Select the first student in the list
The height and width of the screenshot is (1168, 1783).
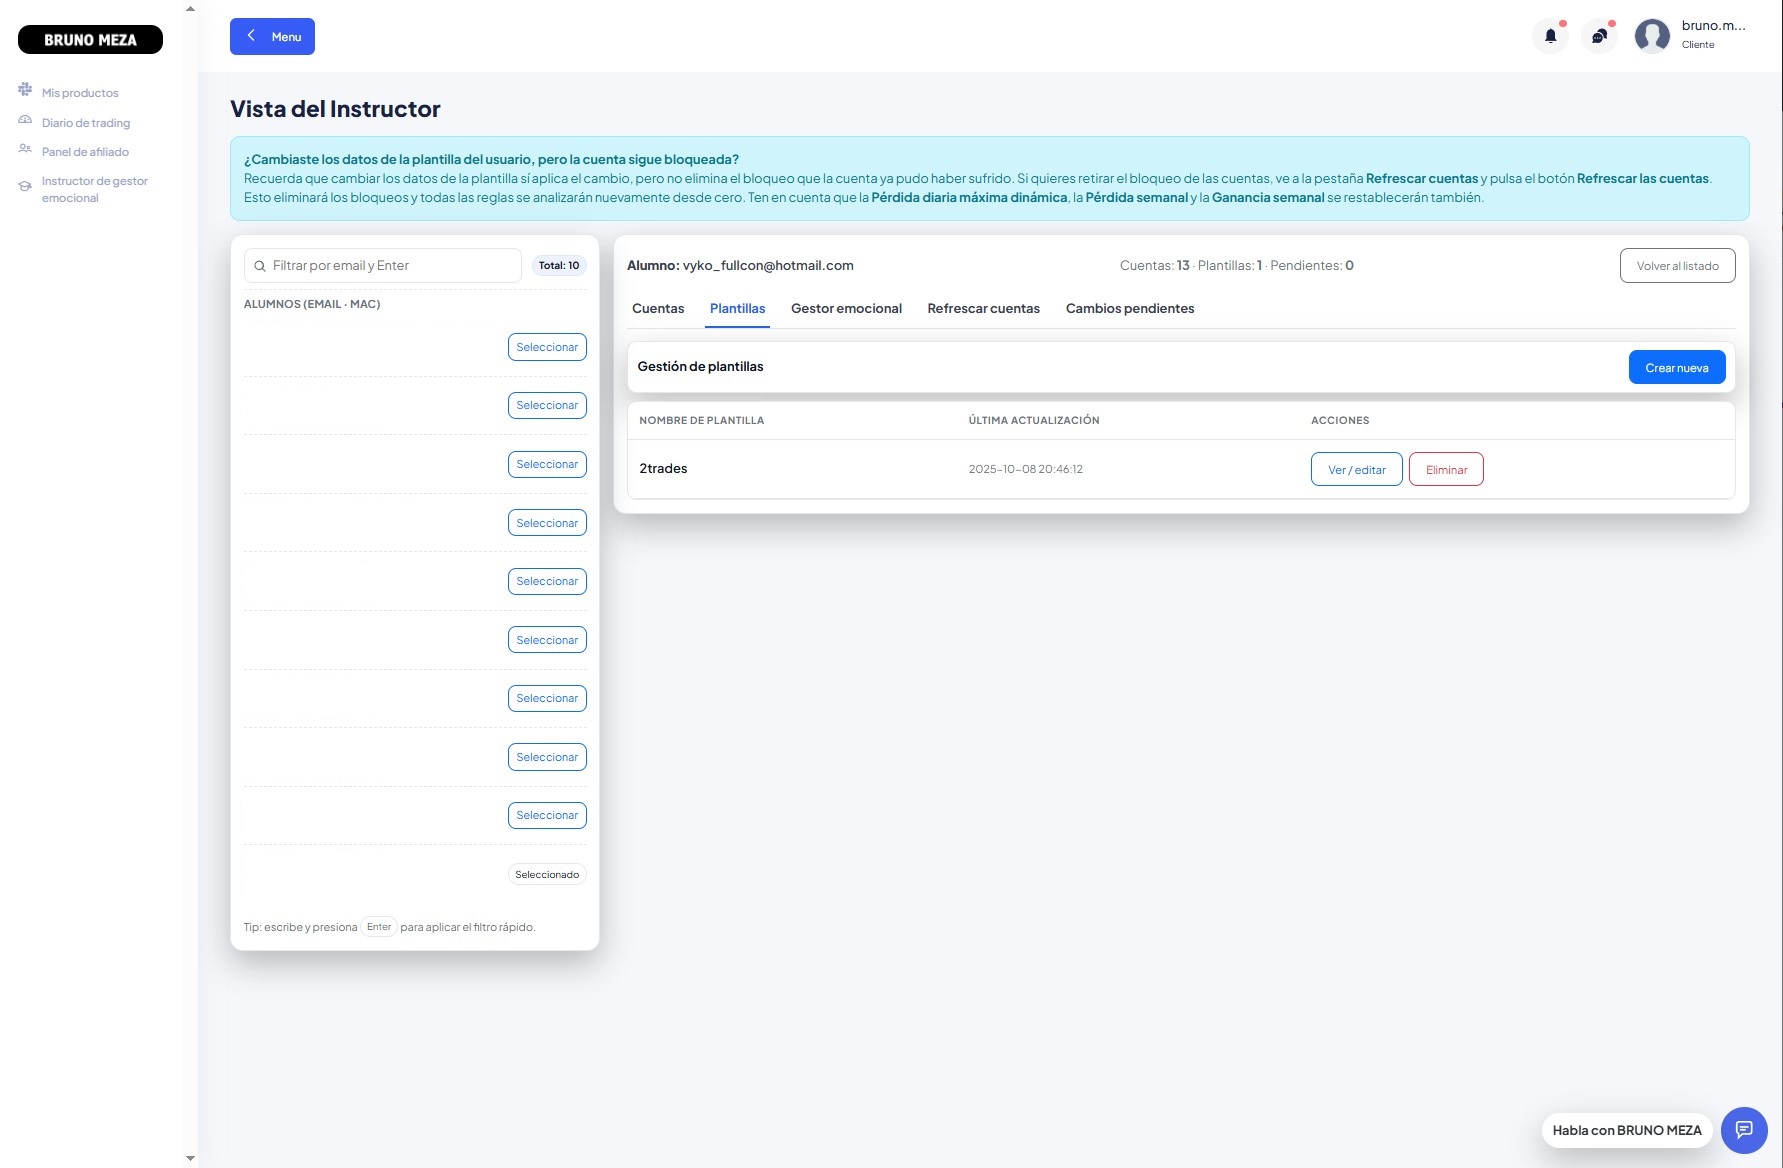tap(547, 348)
